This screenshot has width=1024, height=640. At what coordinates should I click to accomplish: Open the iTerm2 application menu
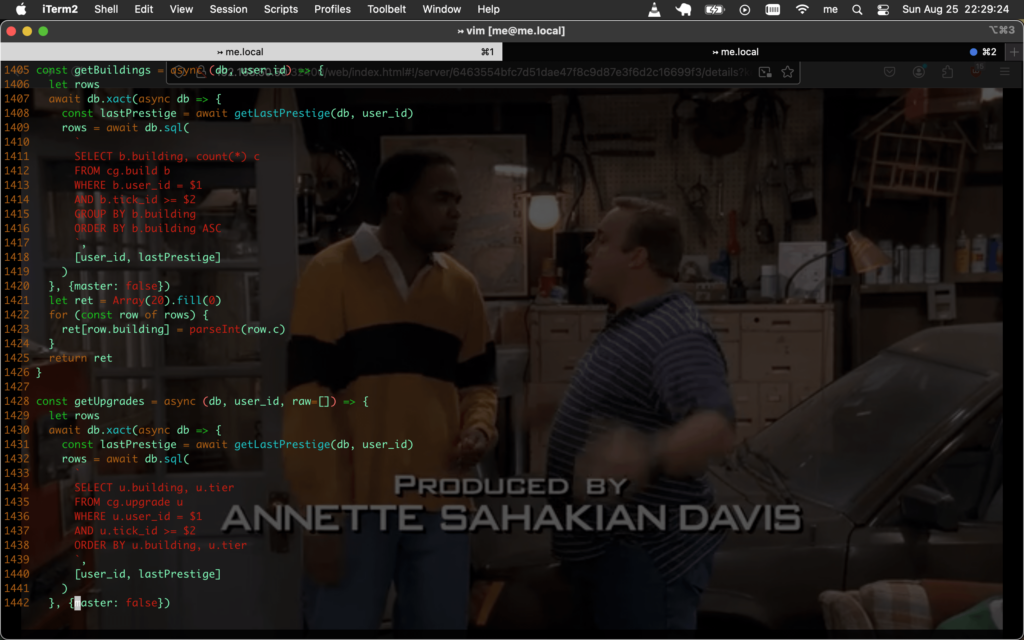tap(60, 9)
